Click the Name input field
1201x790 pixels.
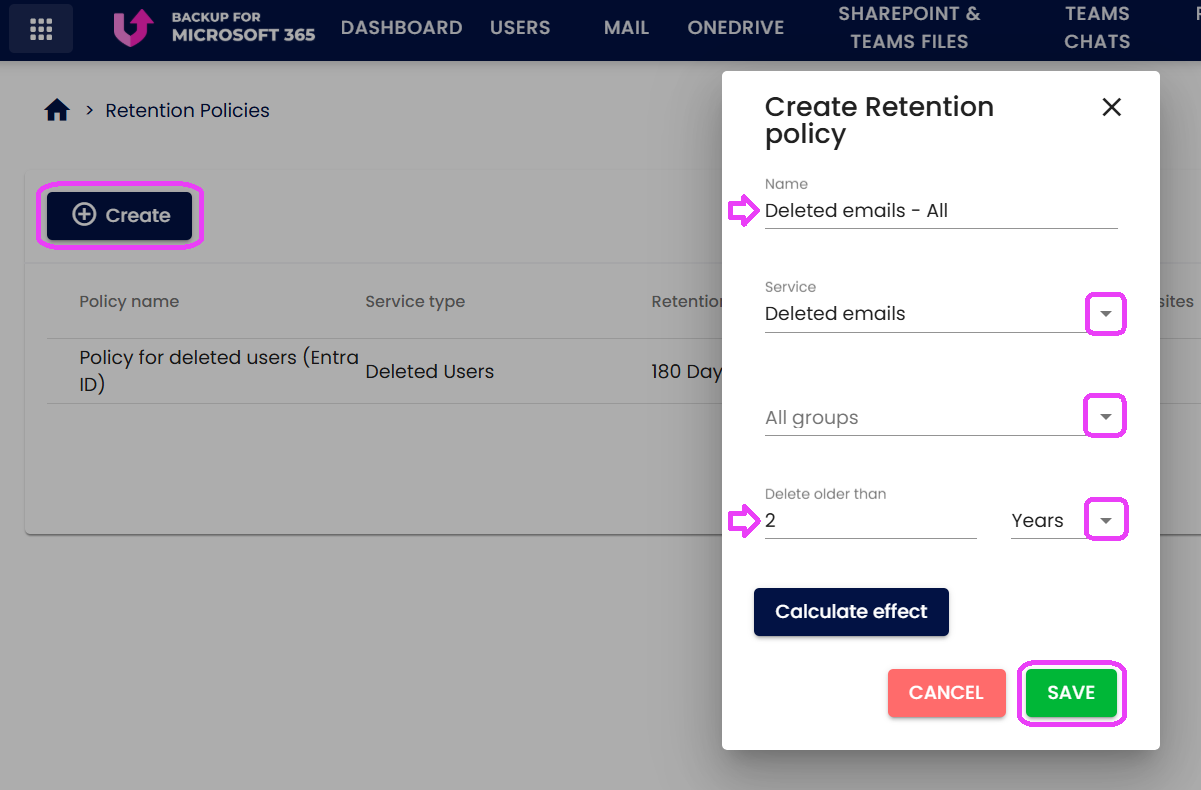coord(941,211)
